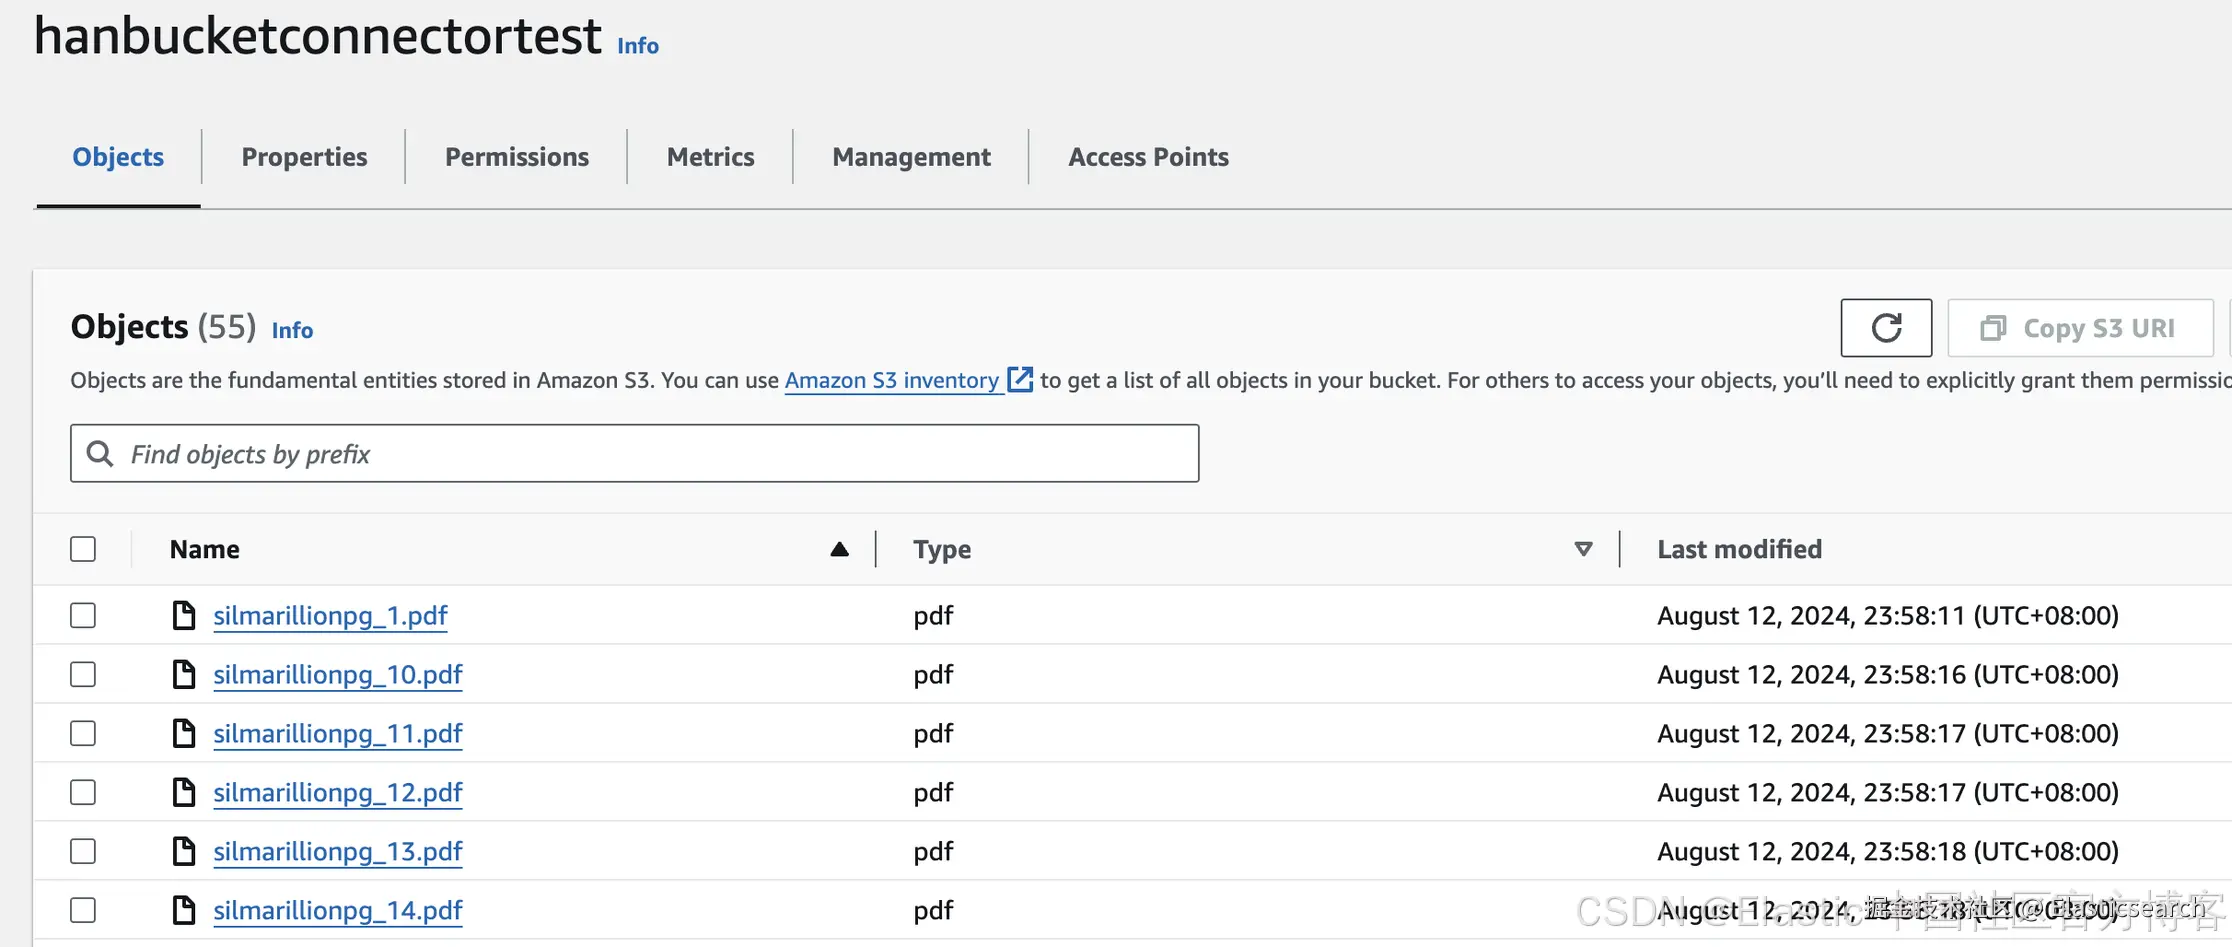This screenshot has width=2232, height=947.
Task: Click file icon beside silmarillionpg_14.pdf
Action: click(x=184, y=910)
